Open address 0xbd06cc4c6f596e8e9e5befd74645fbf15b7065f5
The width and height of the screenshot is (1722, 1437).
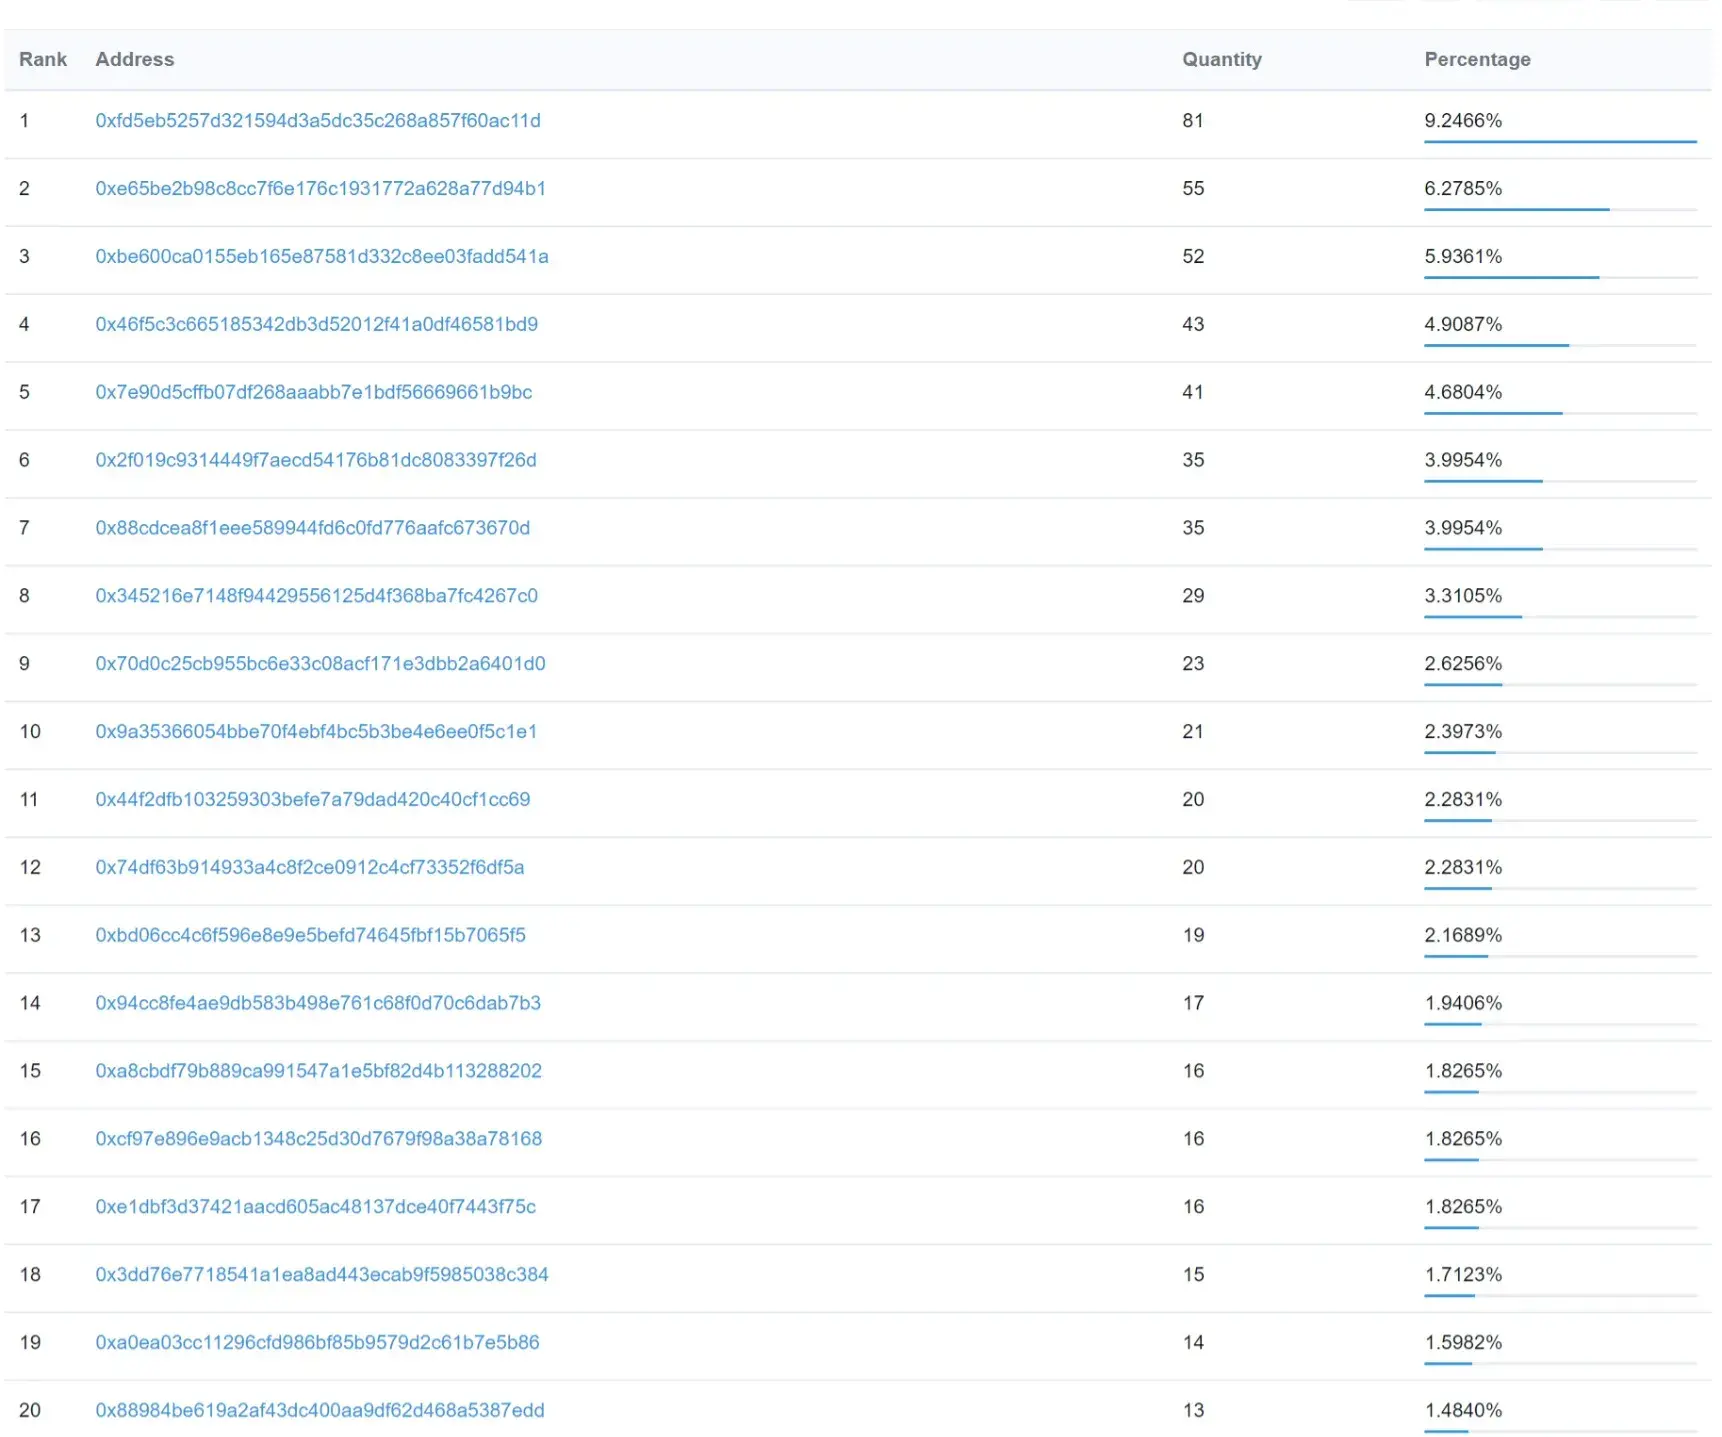pyautogui.click(x=311, y=936)
